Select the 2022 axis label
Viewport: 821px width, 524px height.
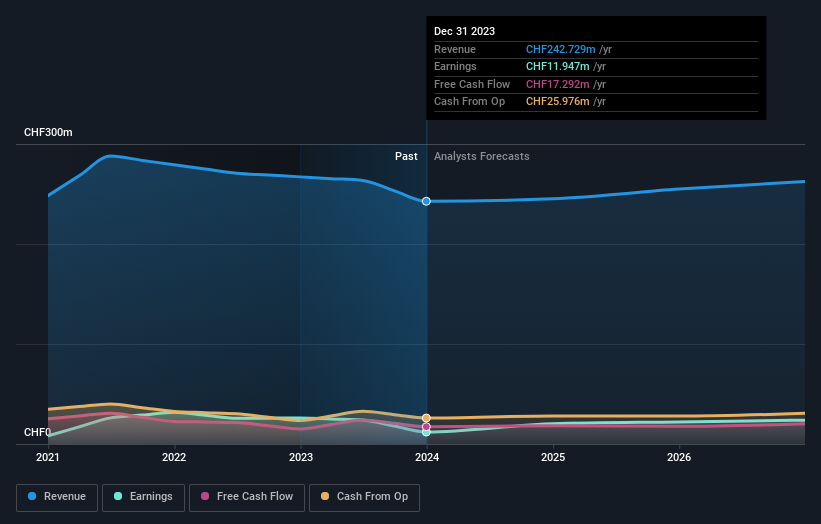point(174,458)
